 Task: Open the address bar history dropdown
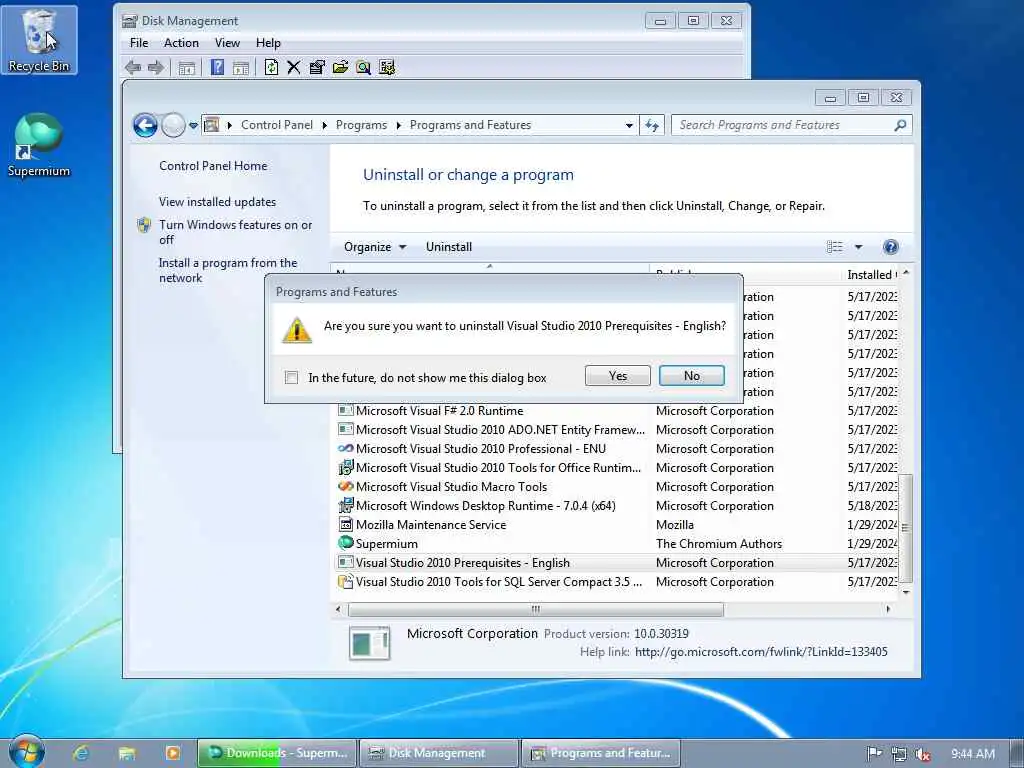click(629, 125)
